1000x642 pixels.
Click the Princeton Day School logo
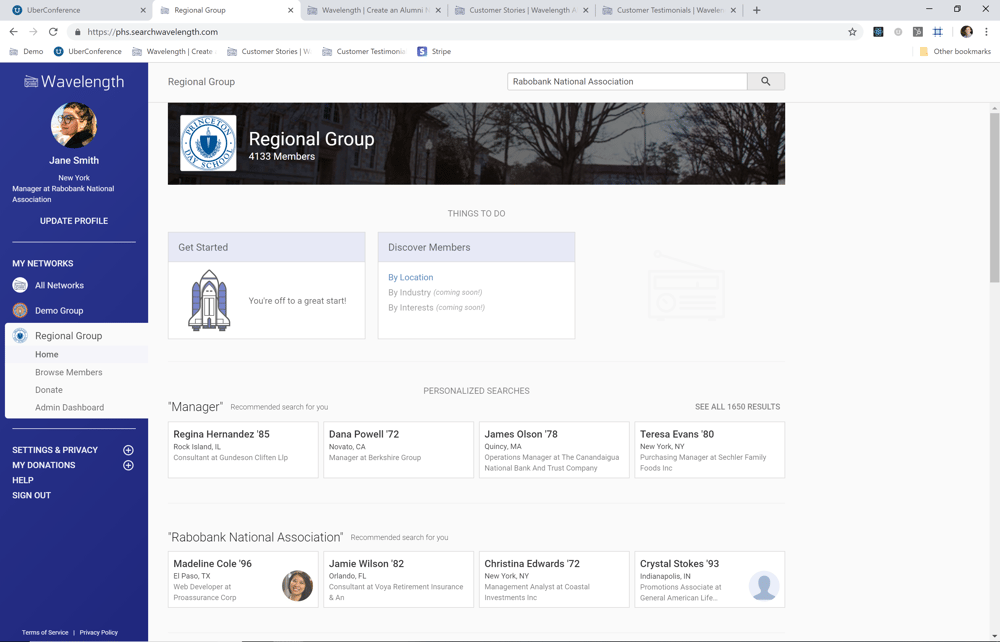click(208, 143)
